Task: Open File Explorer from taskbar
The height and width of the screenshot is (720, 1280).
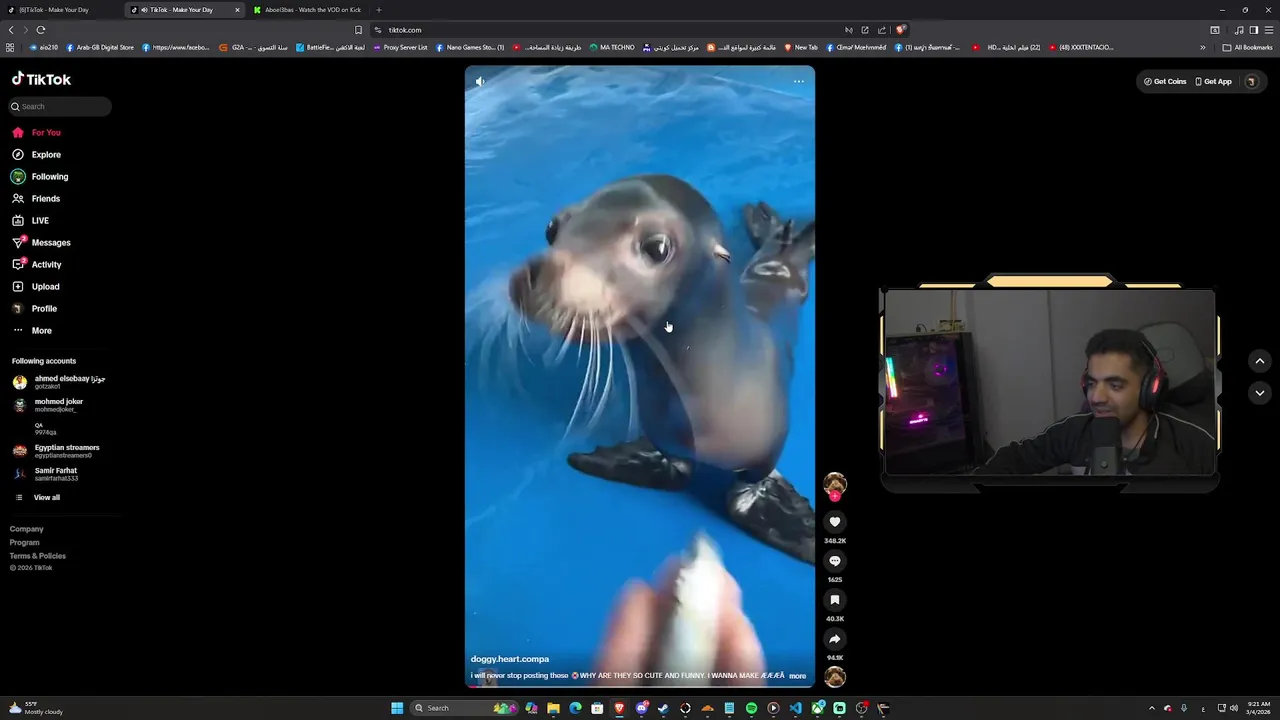Action: tap(553, 708)
